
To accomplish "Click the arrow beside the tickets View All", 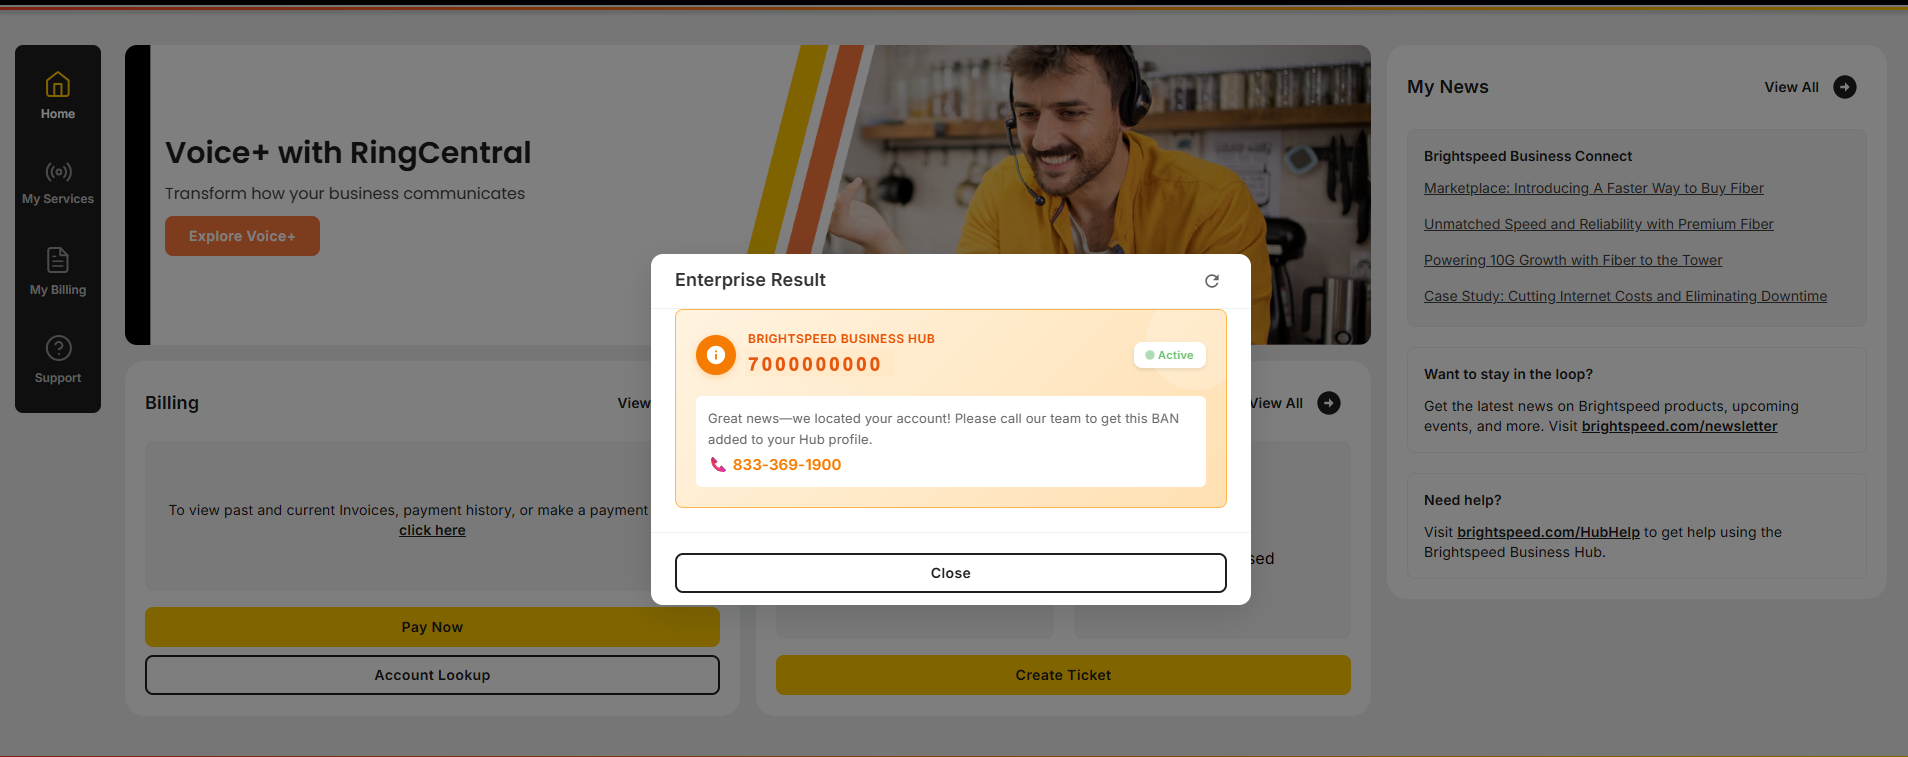I will (1329, 403).
